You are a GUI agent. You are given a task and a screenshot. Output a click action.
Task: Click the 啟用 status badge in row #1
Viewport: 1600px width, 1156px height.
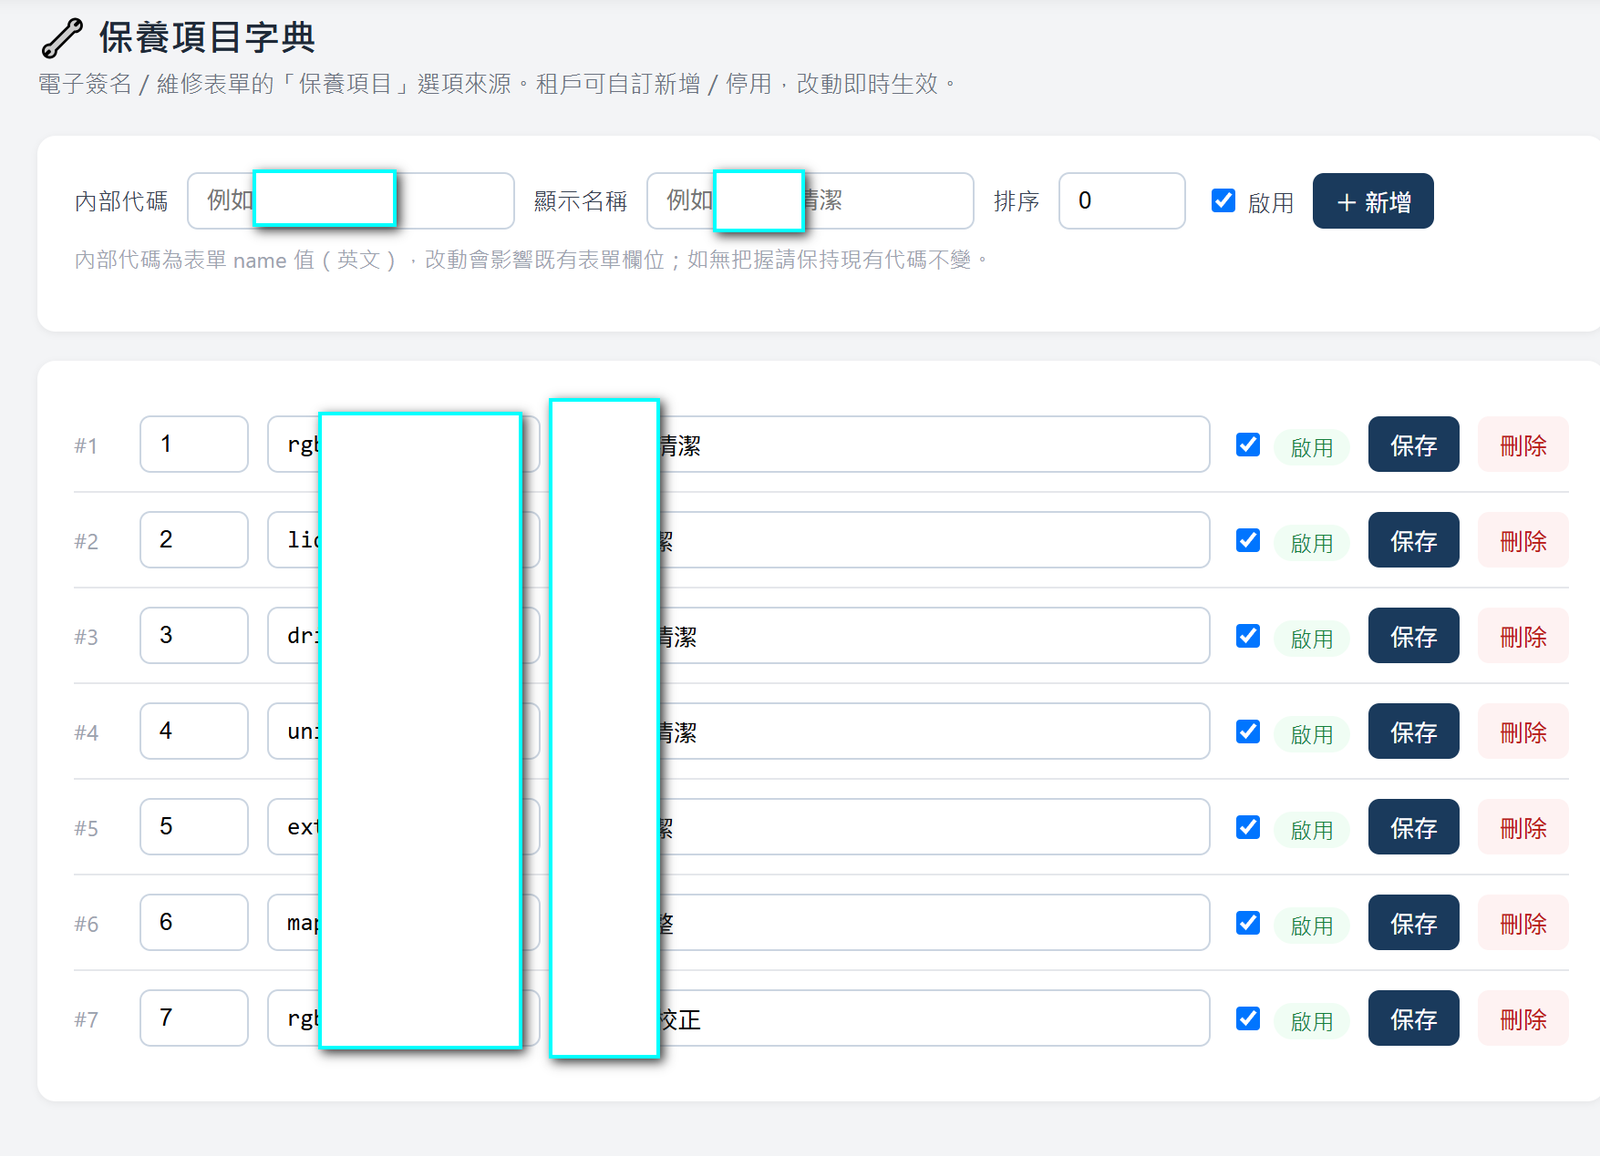(1311, 447)
